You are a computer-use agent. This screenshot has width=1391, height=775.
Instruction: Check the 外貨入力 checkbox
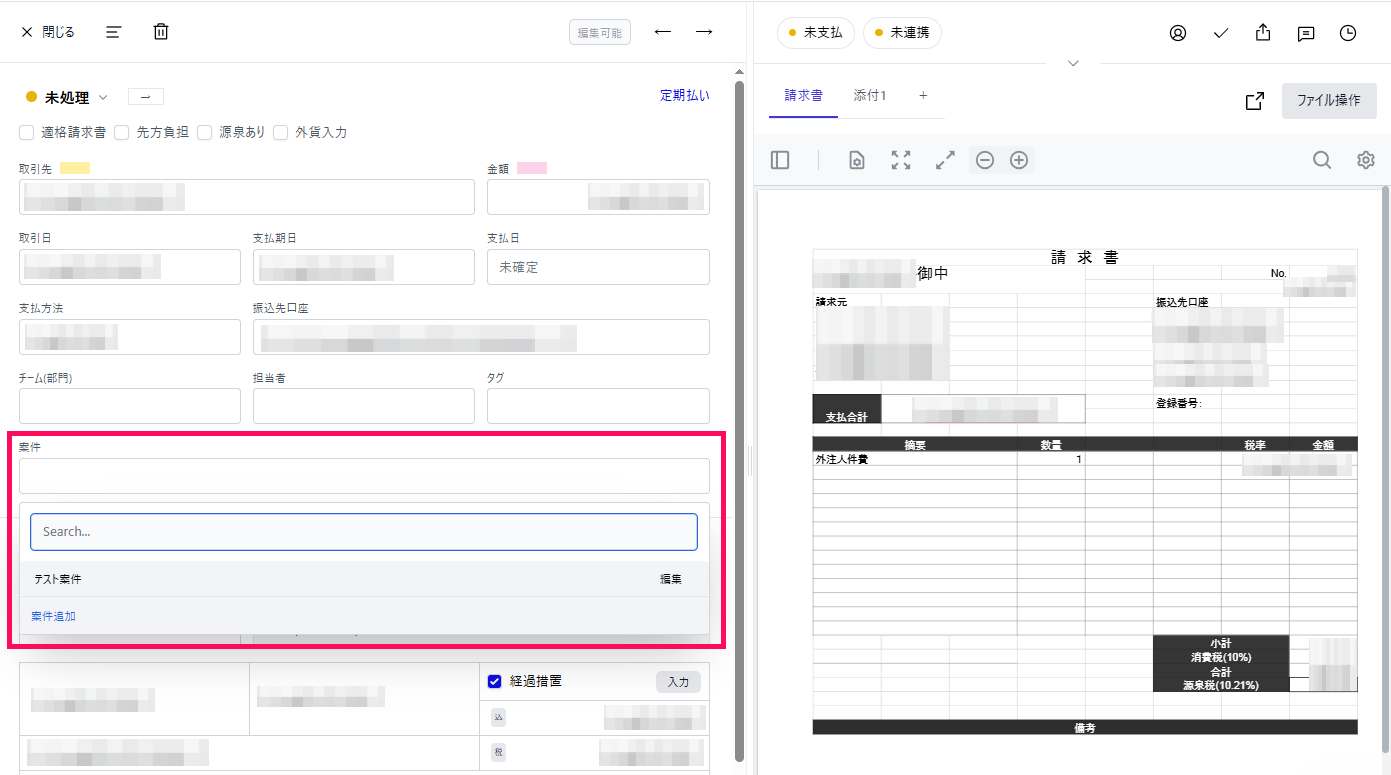pyautogui.click(x=281, y=132)
